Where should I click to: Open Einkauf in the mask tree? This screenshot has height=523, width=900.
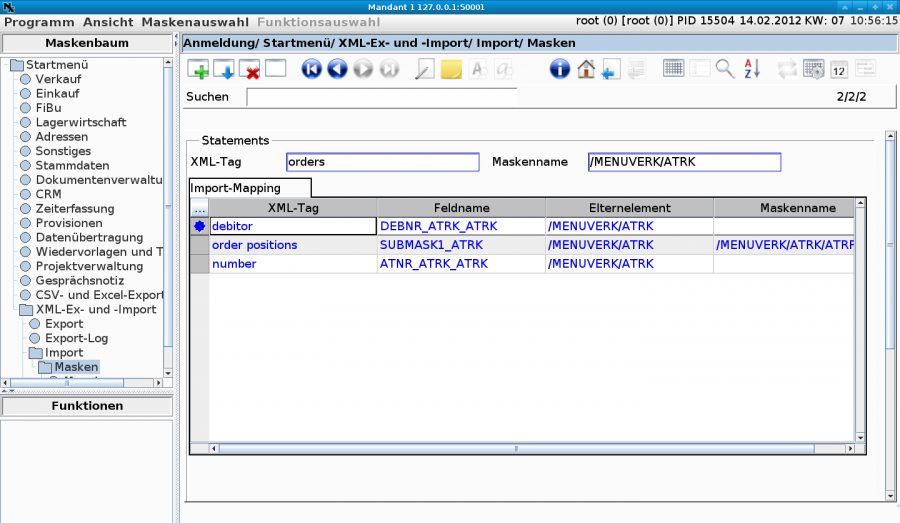[x=57, y=94]
